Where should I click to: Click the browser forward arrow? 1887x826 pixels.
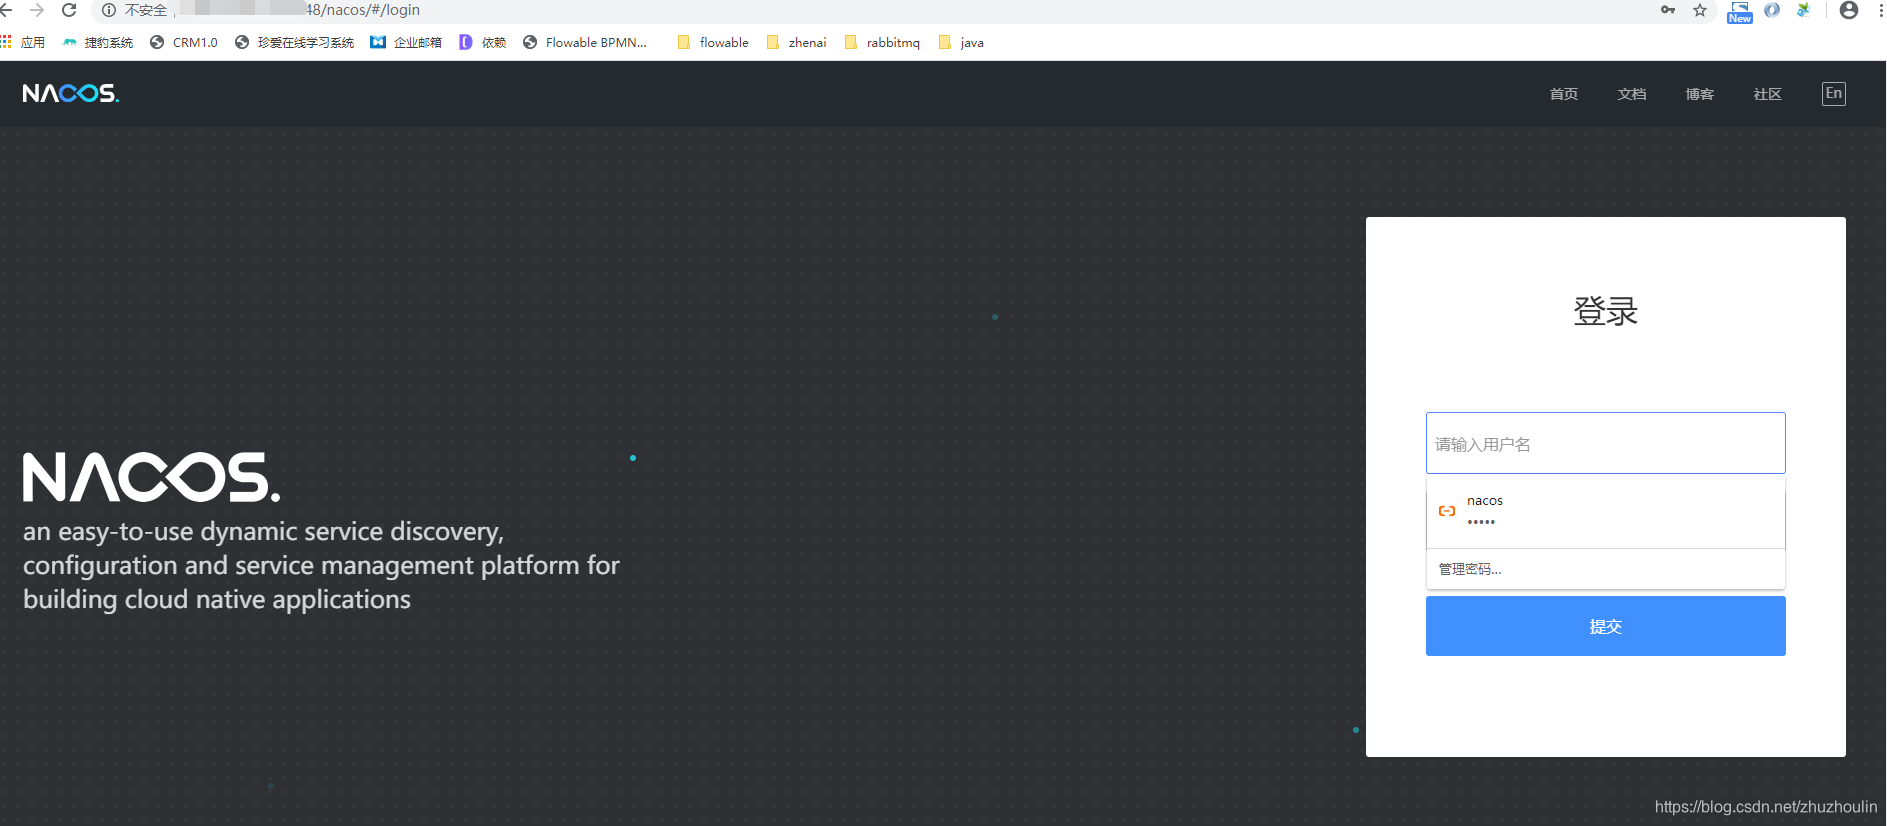pyautogui.click(x=37, y=10)
